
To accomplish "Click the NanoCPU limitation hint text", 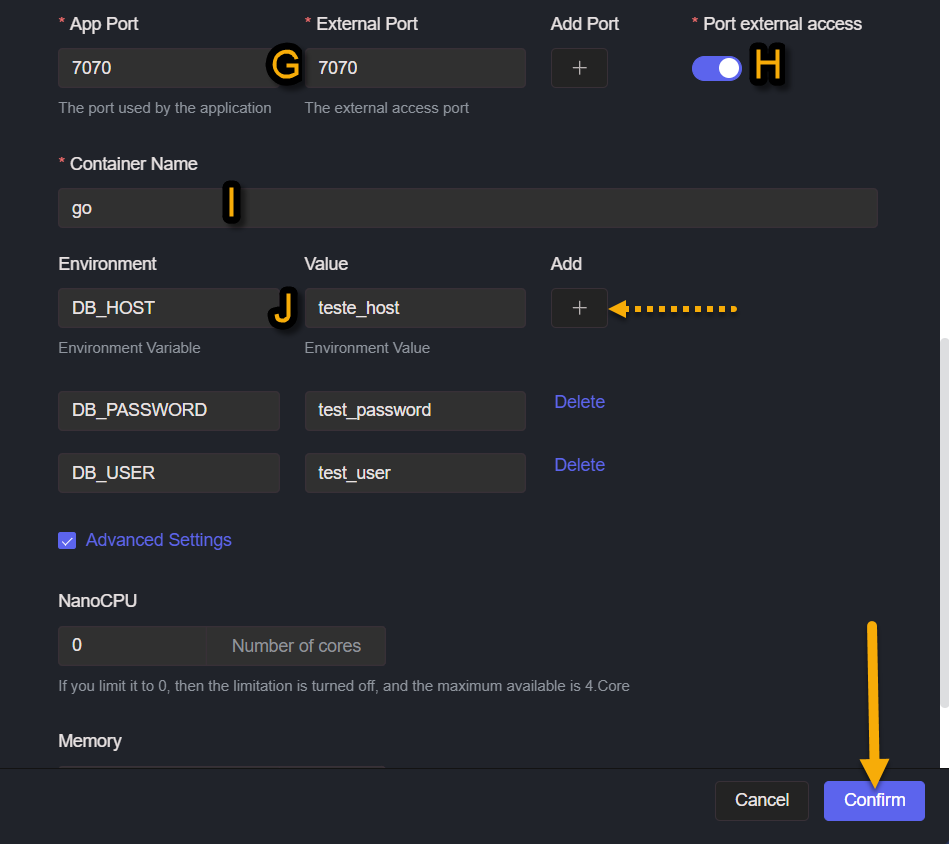I will [344, 685].
